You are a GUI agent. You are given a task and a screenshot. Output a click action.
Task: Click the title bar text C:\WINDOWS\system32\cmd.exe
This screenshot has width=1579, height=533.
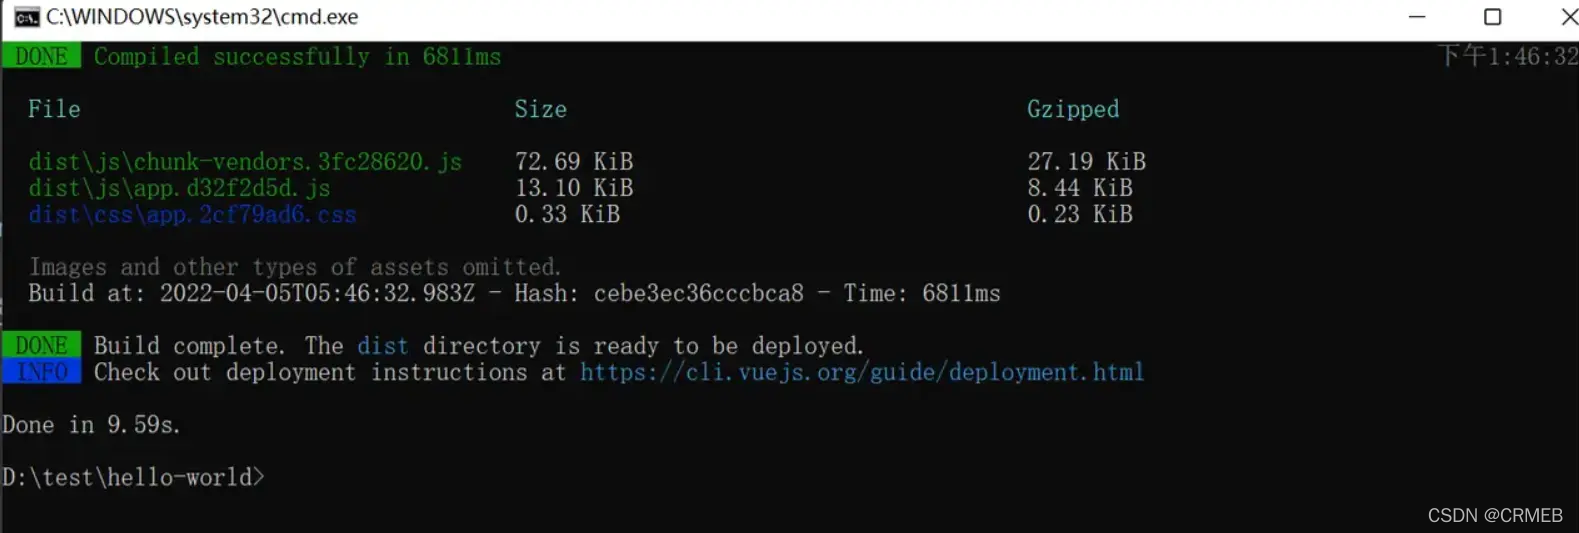(202, 17)
